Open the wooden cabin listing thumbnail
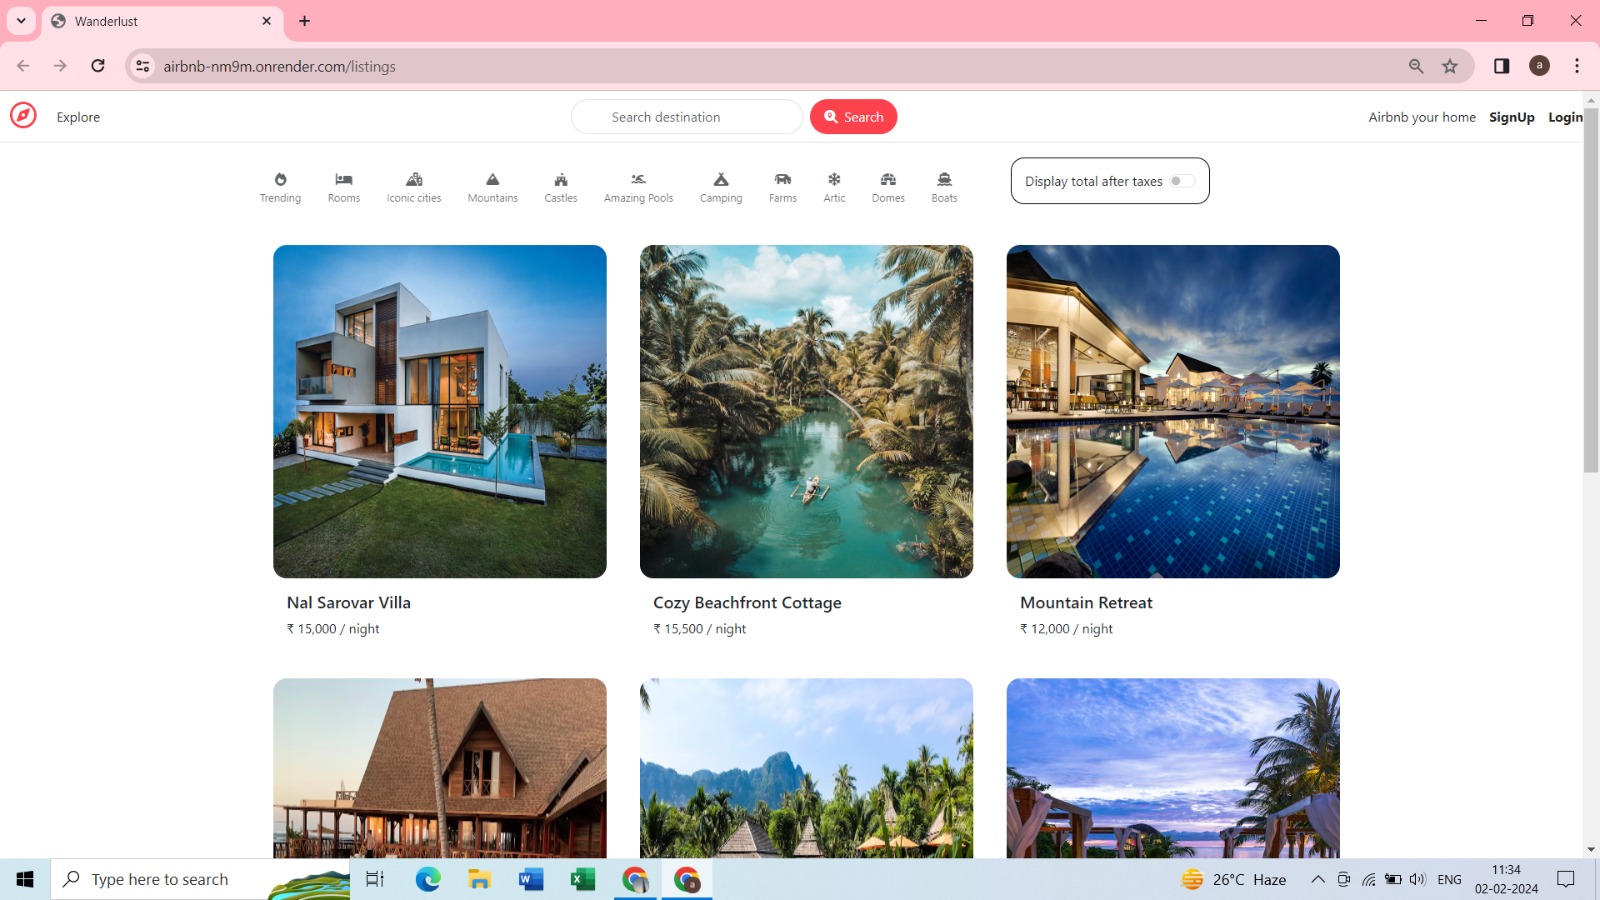 coord(440,768)
